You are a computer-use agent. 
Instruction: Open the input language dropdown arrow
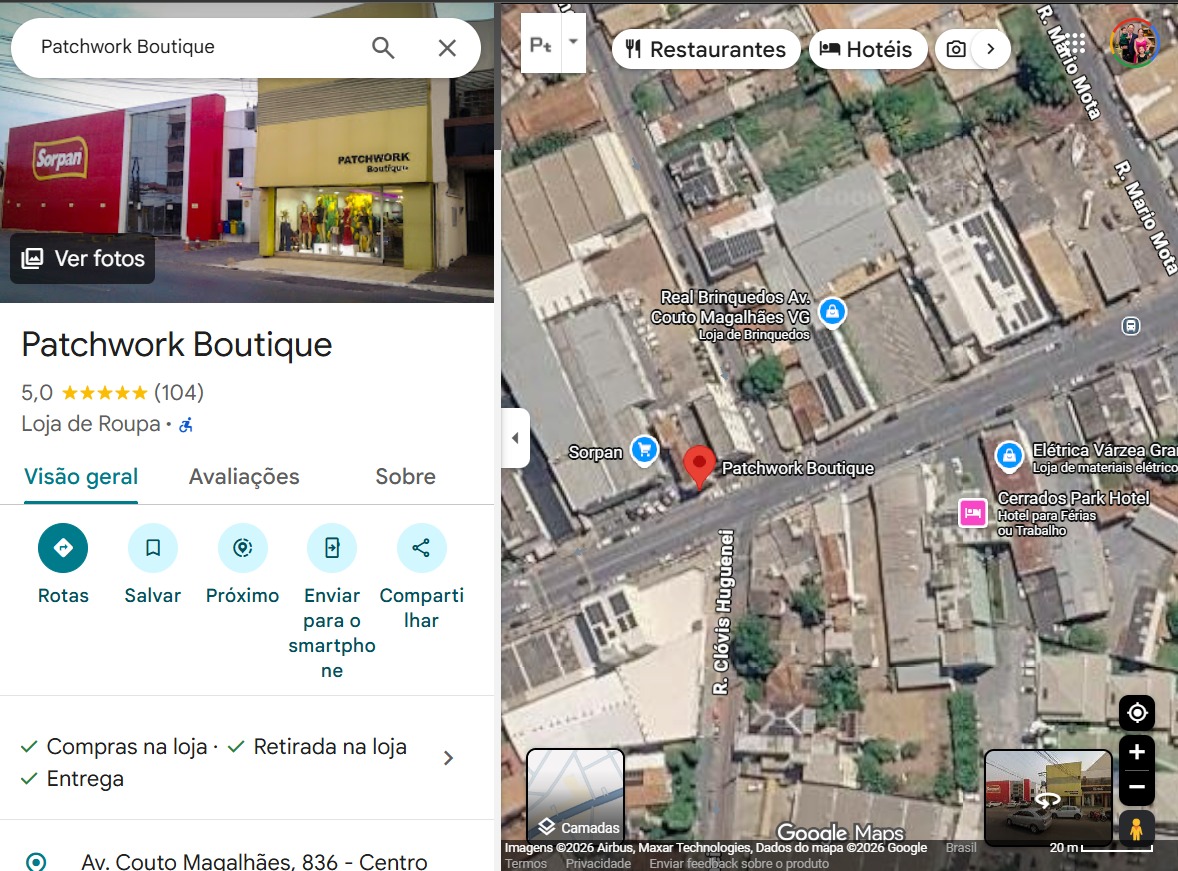point(573,43)
